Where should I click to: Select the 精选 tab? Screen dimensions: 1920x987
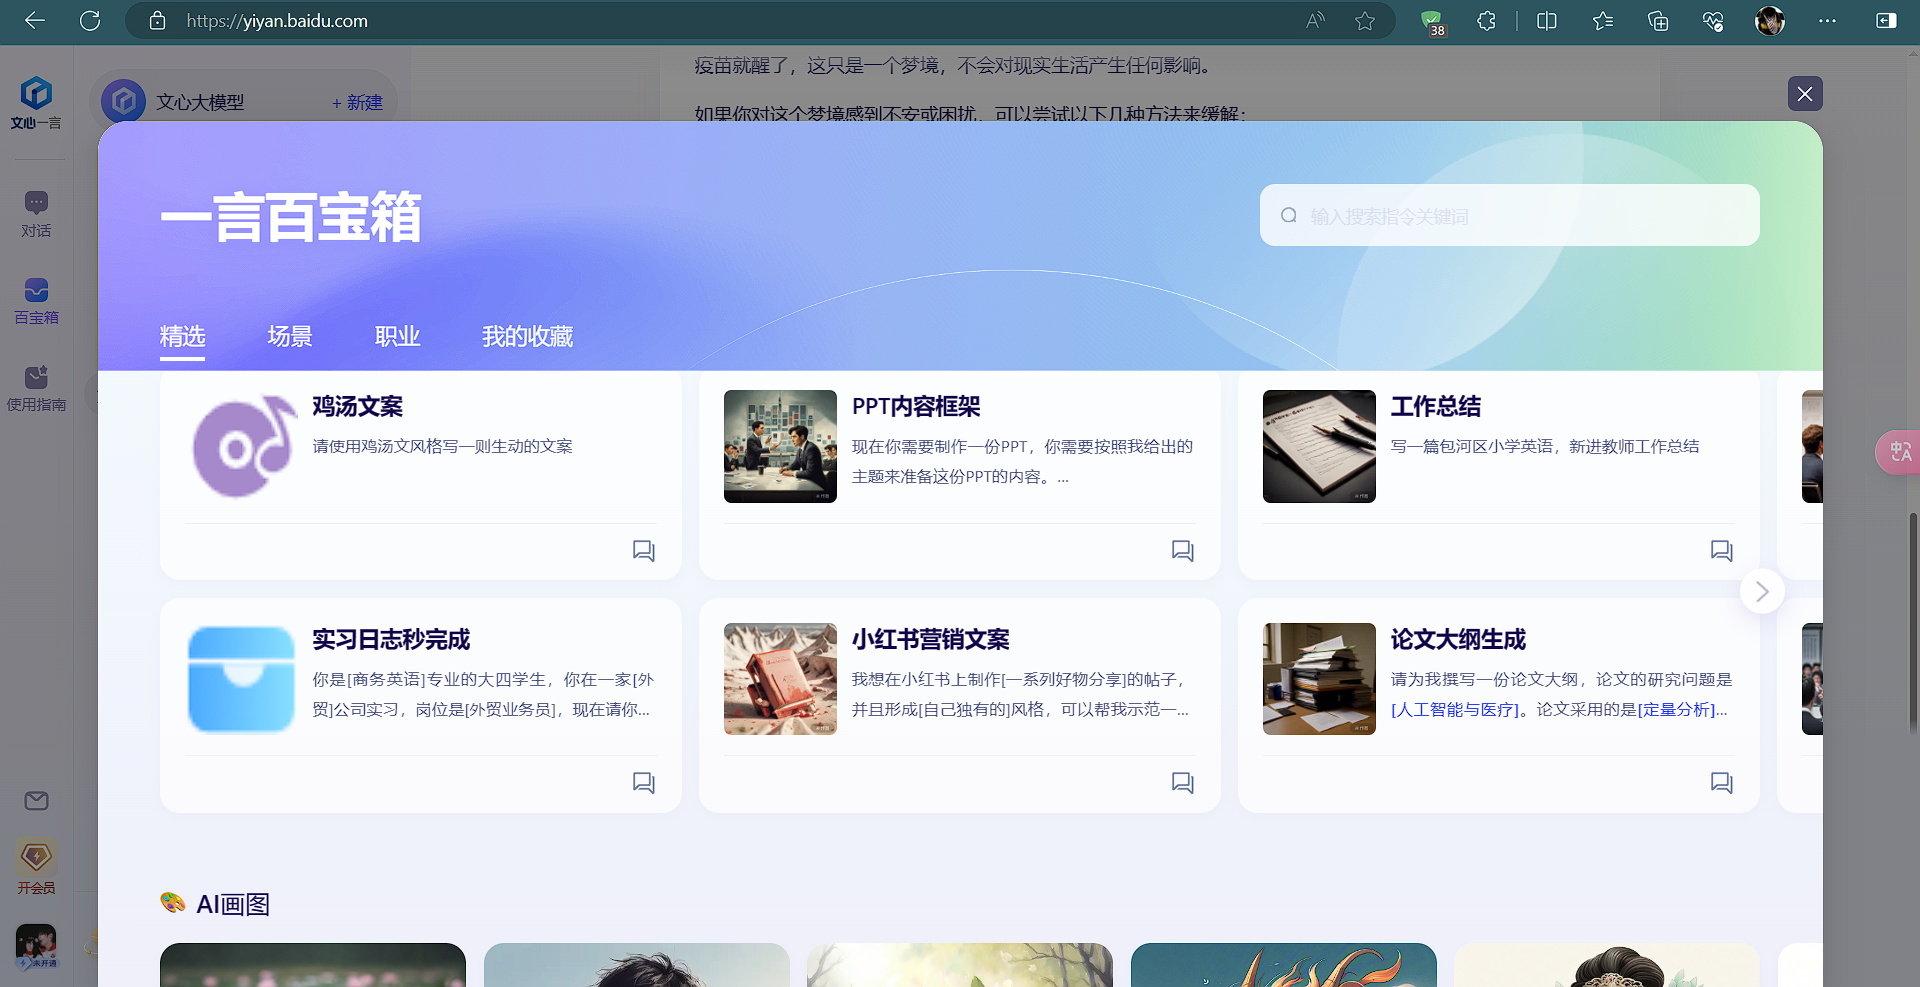click(182, 337)
